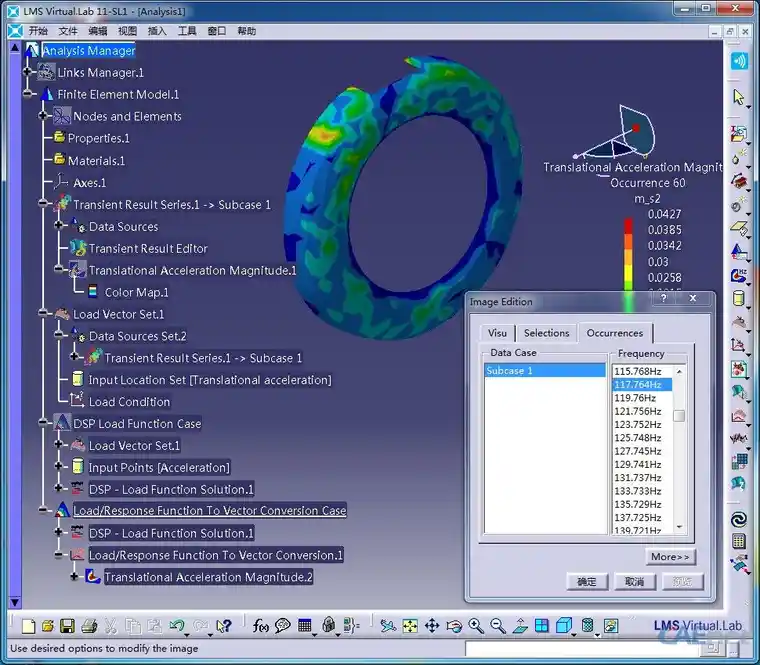Click the Zoom Out magnifier icon
Viewport: 760px width, 665px height.
498,626
